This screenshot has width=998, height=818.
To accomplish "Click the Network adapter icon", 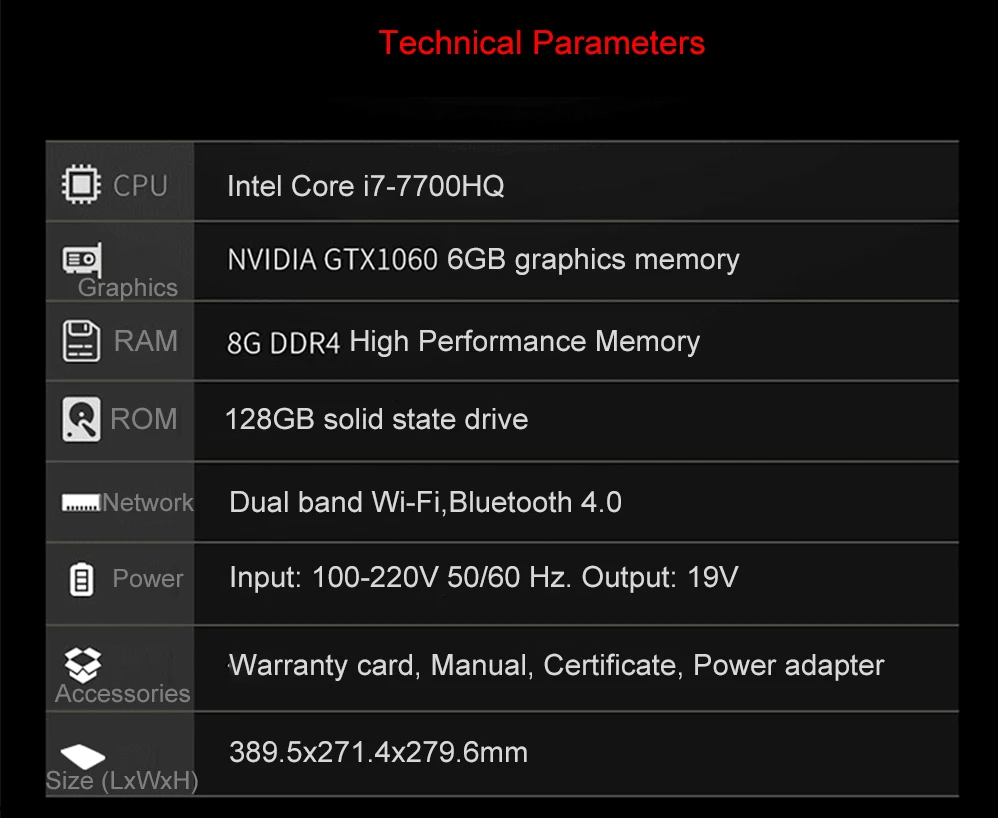I will [x=81, y=502].
